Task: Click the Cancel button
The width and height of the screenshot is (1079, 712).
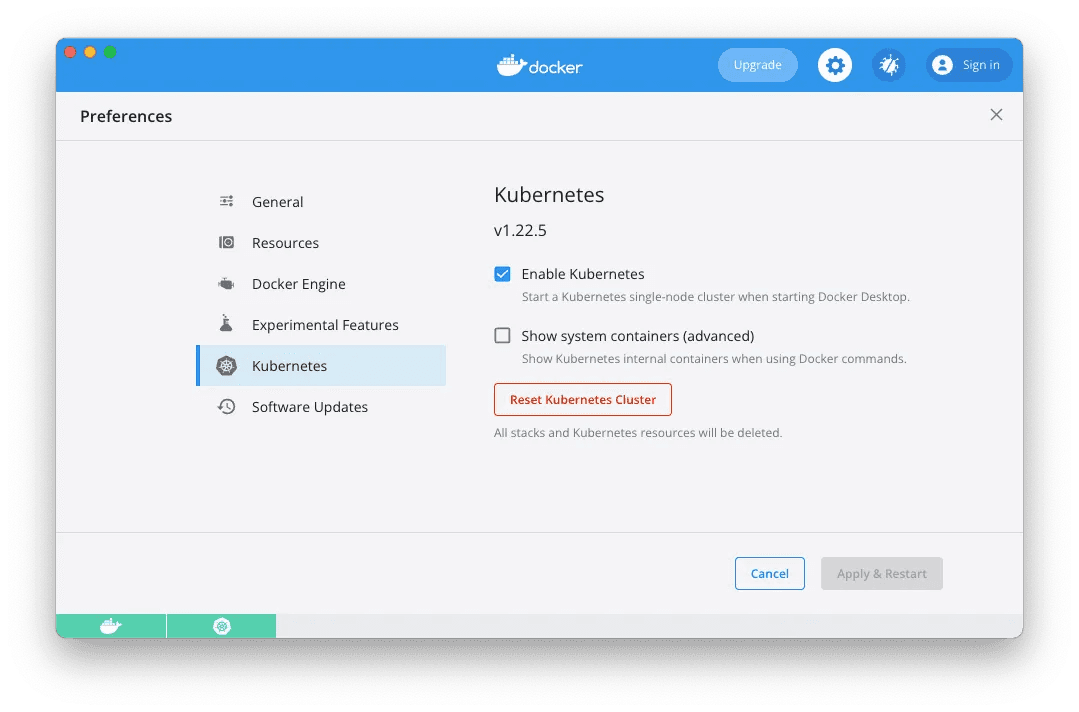Action: click(769, 574)
